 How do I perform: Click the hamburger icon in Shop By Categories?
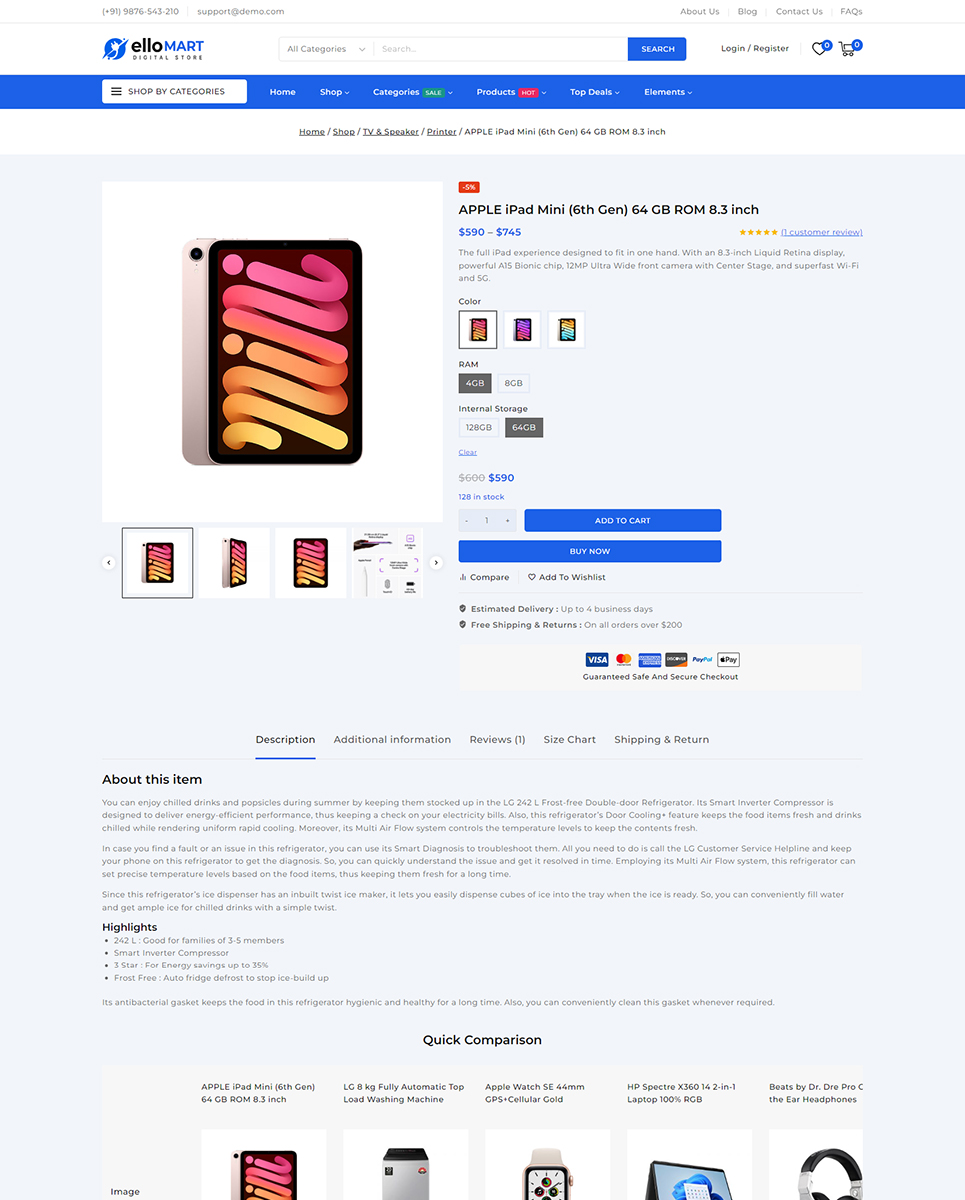pyautogui.click(x=116, y=91)
